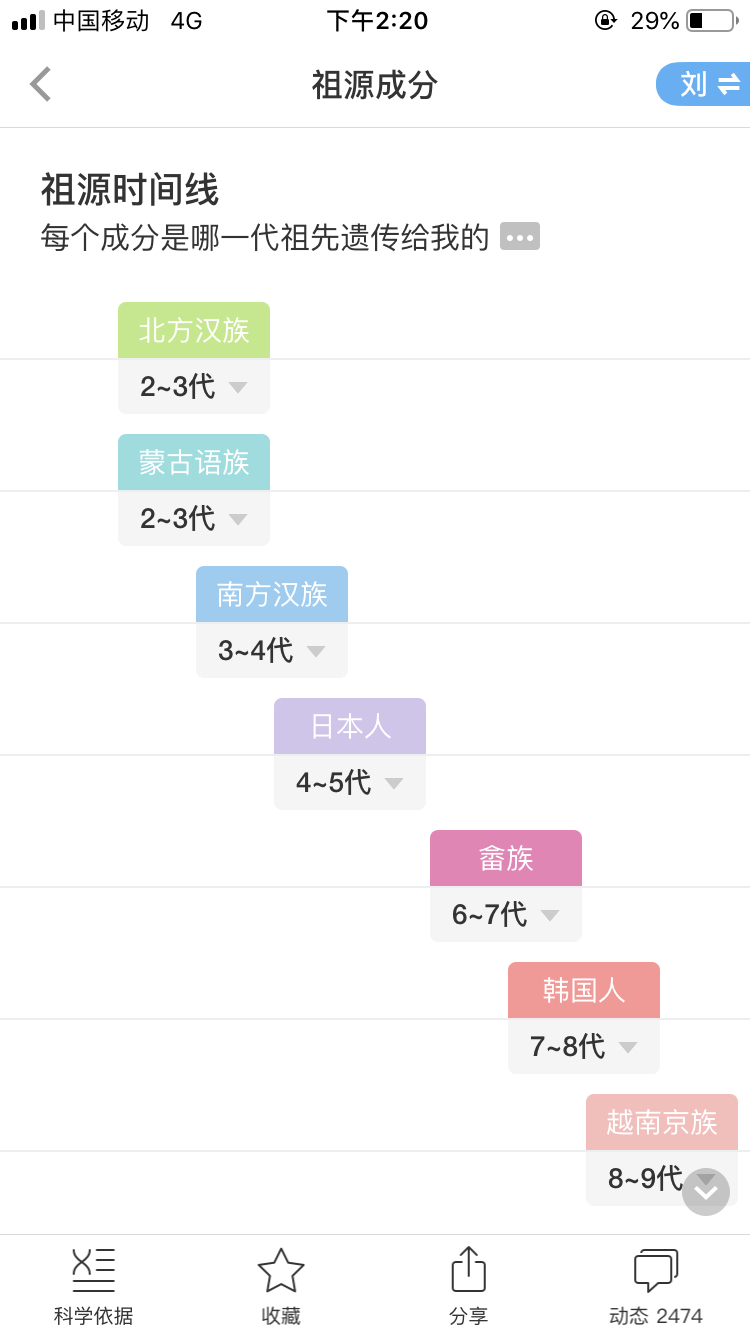750x1334 pixels.
Task: Tap the back arrow icon
Action: tap(40, 84)
